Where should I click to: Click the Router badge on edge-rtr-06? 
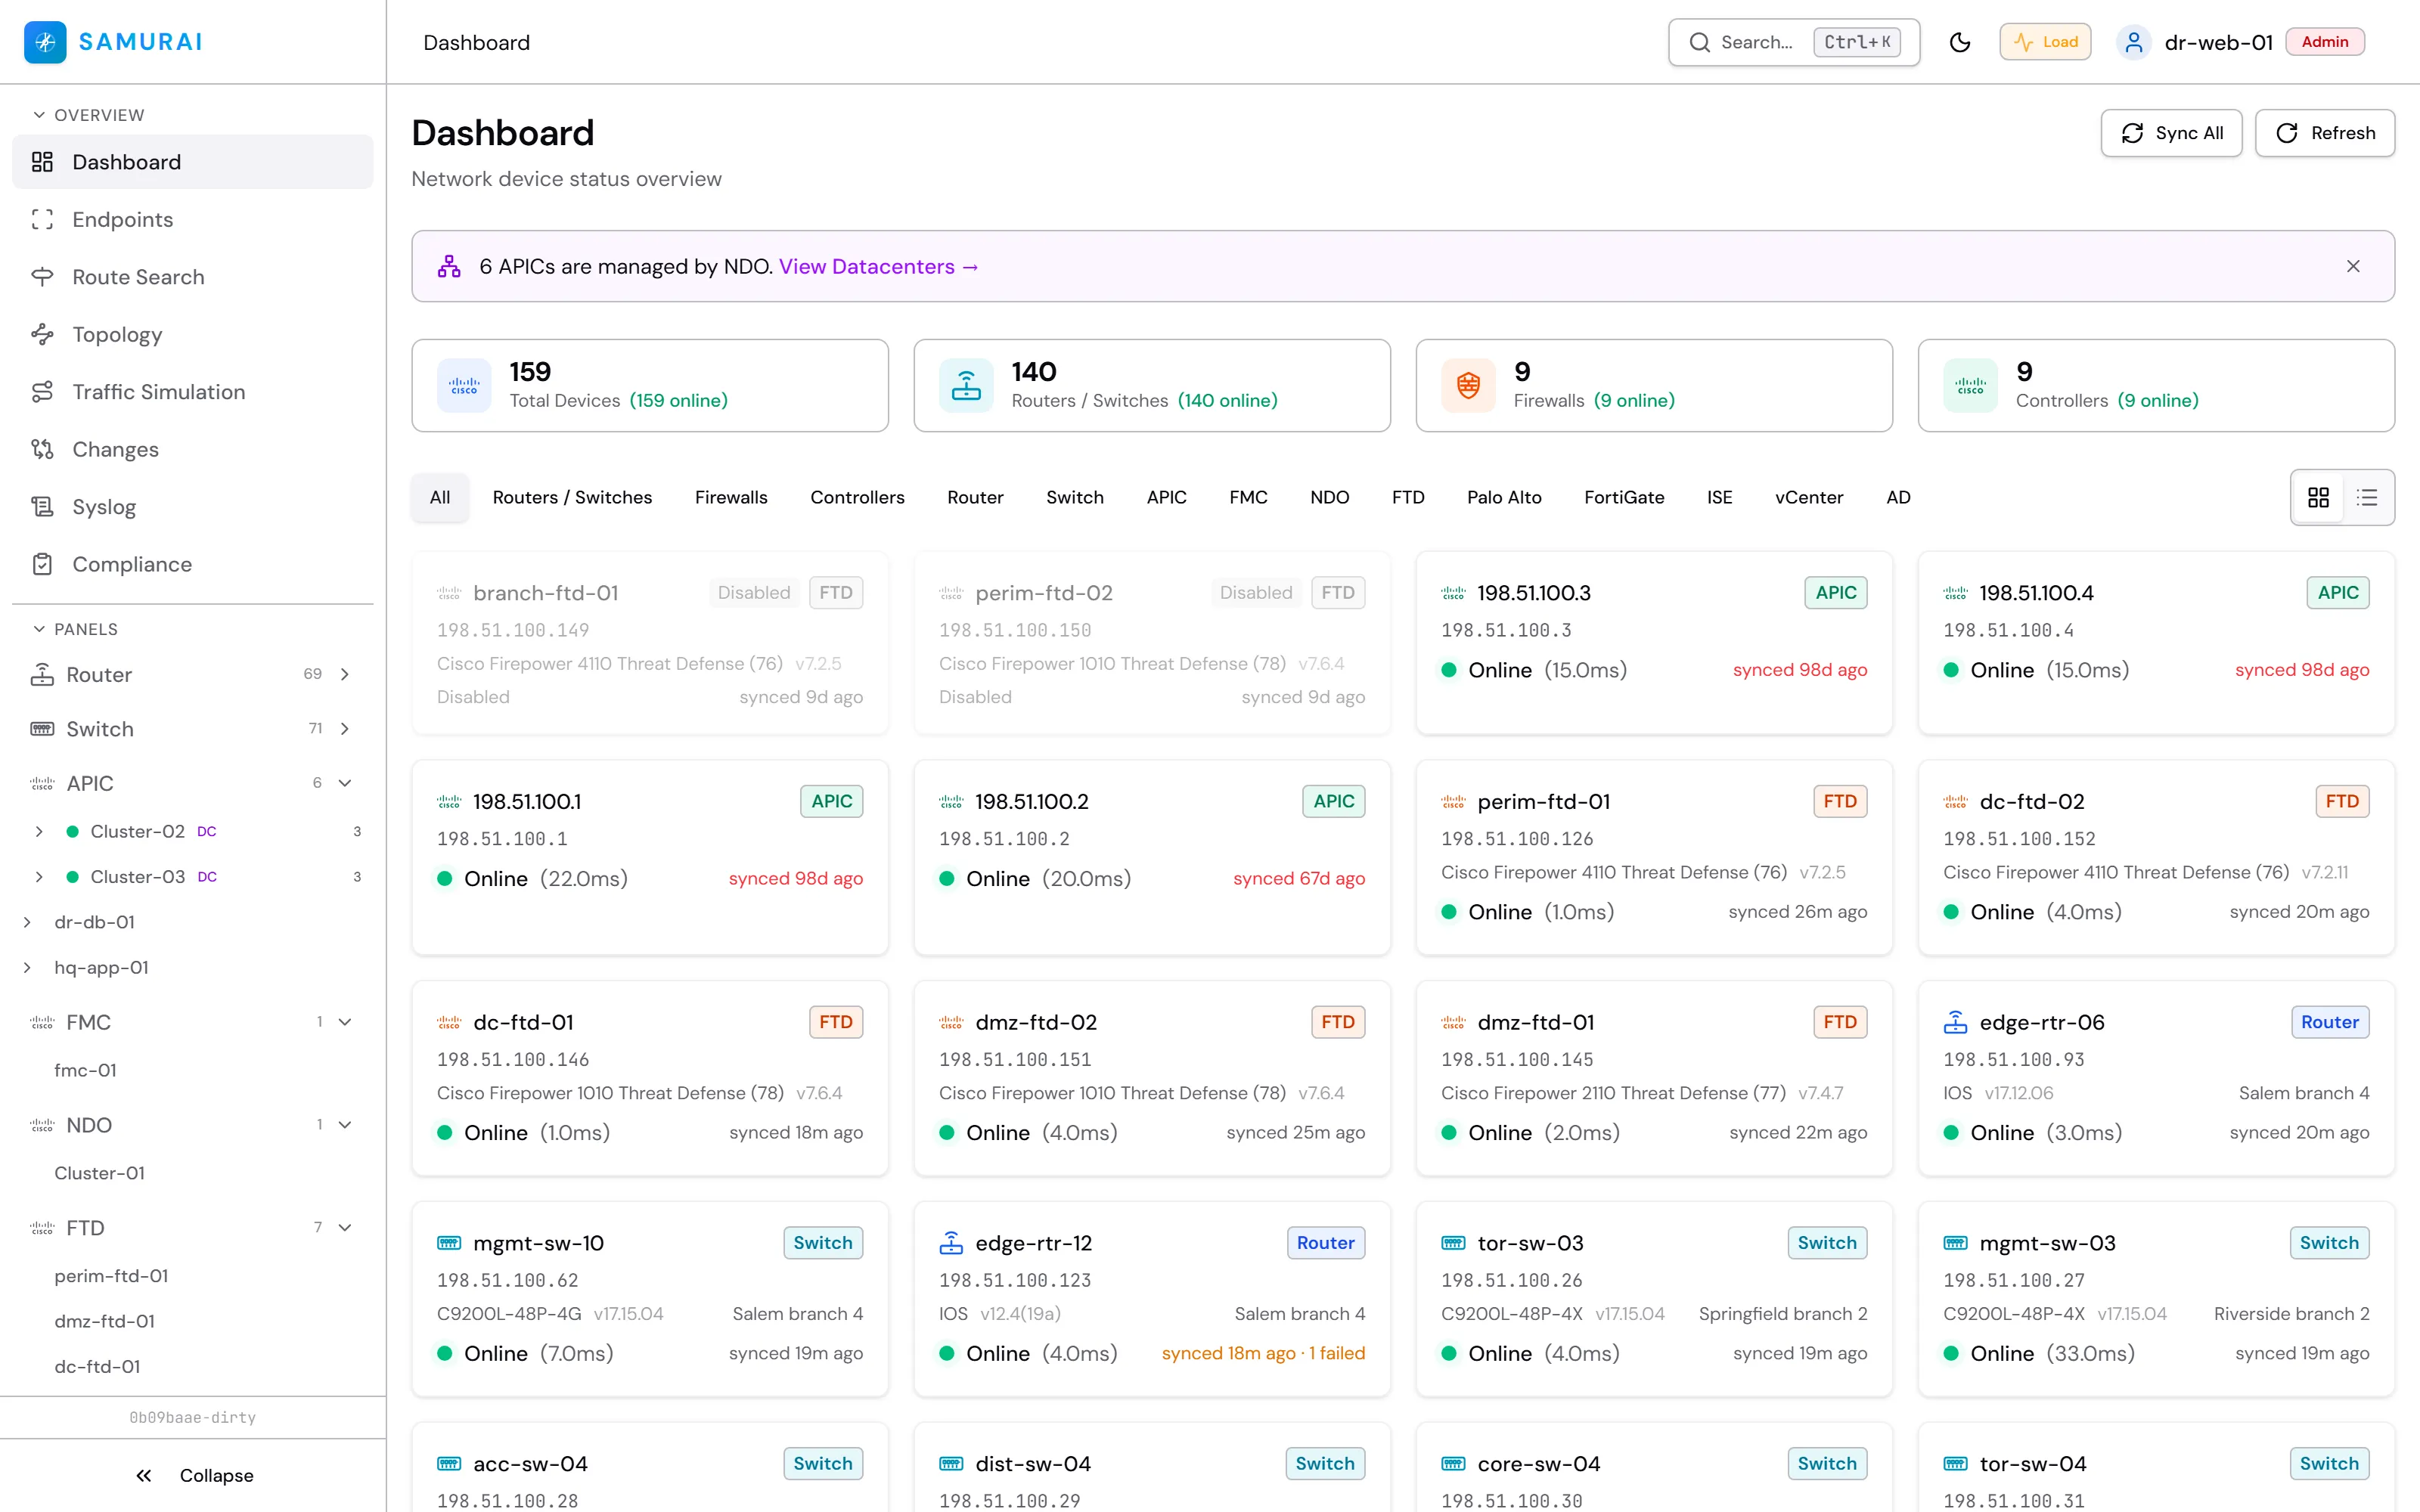pos(2330,1022)
